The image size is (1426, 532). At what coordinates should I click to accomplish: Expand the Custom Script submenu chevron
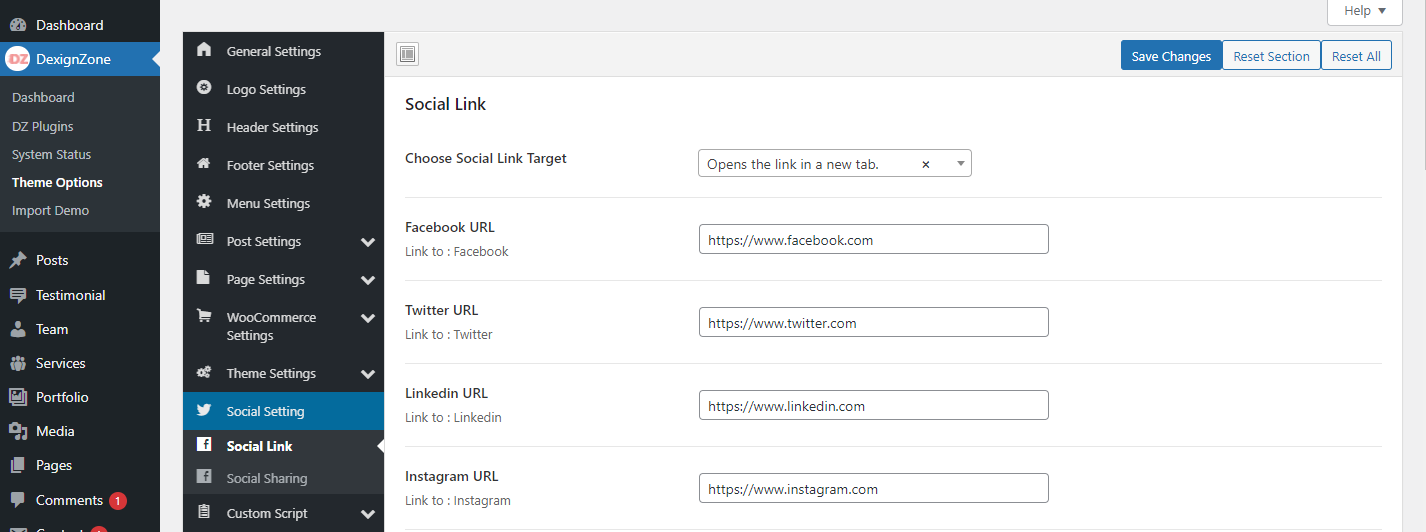pos(368,514)
